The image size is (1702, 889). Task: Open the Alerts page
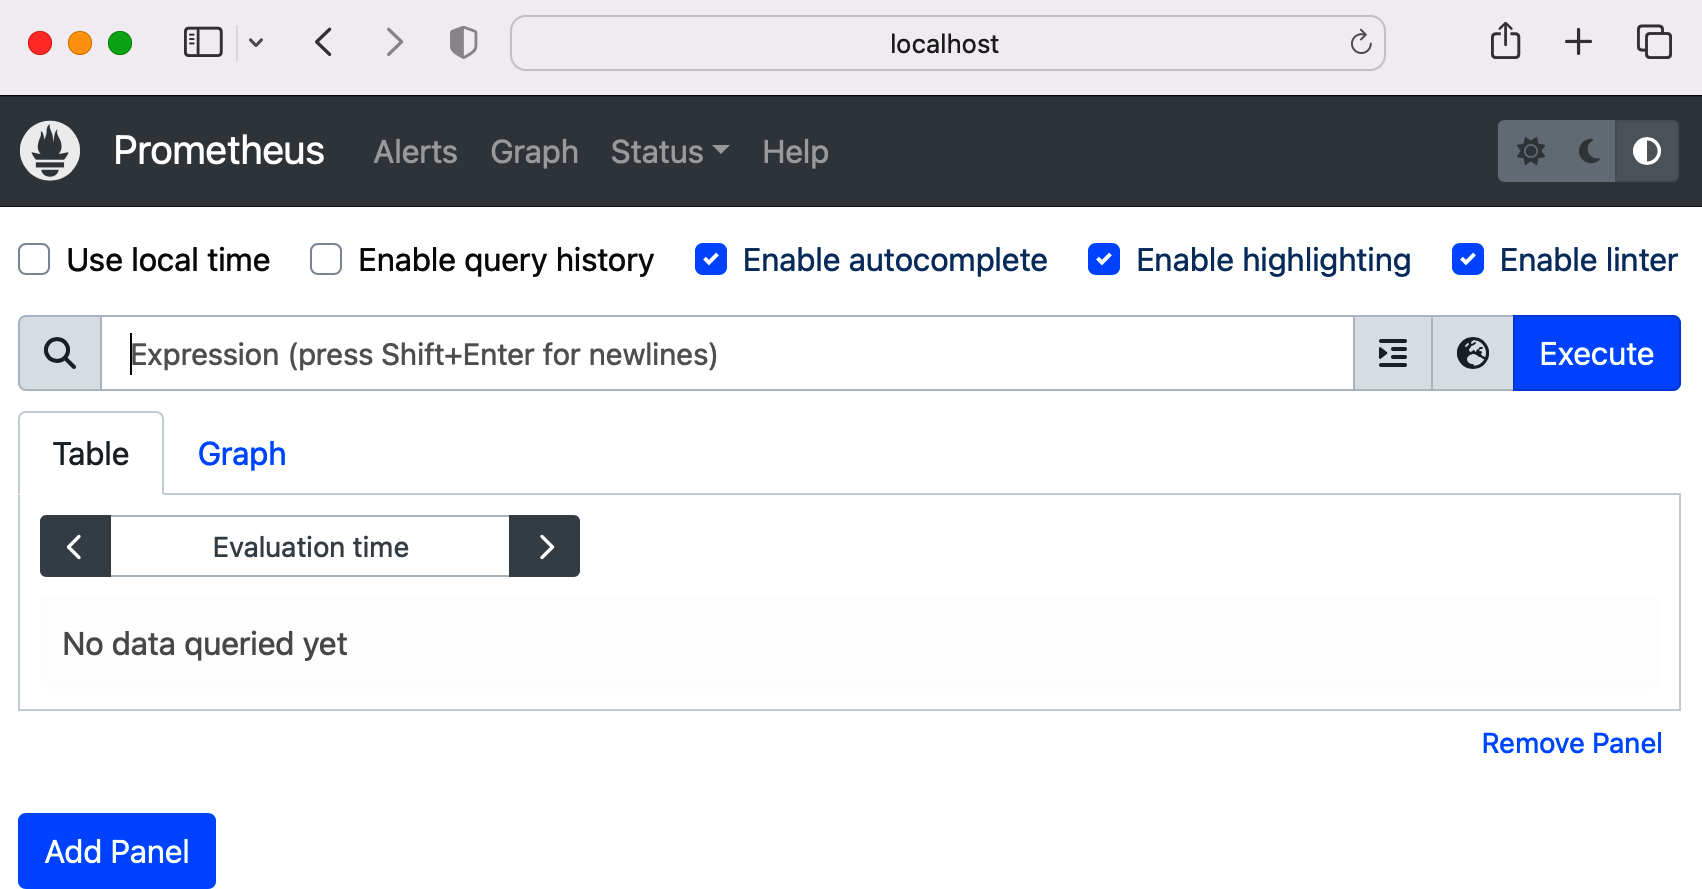(415, 152)
